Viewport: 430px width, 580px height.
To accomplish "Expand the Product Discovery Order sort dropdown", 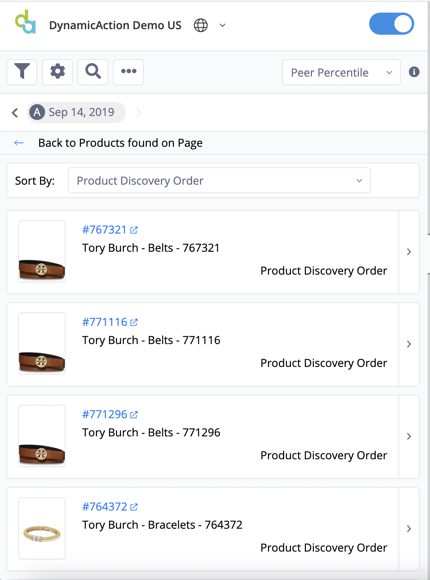I will pyautogui.click(x=219, y=181).
